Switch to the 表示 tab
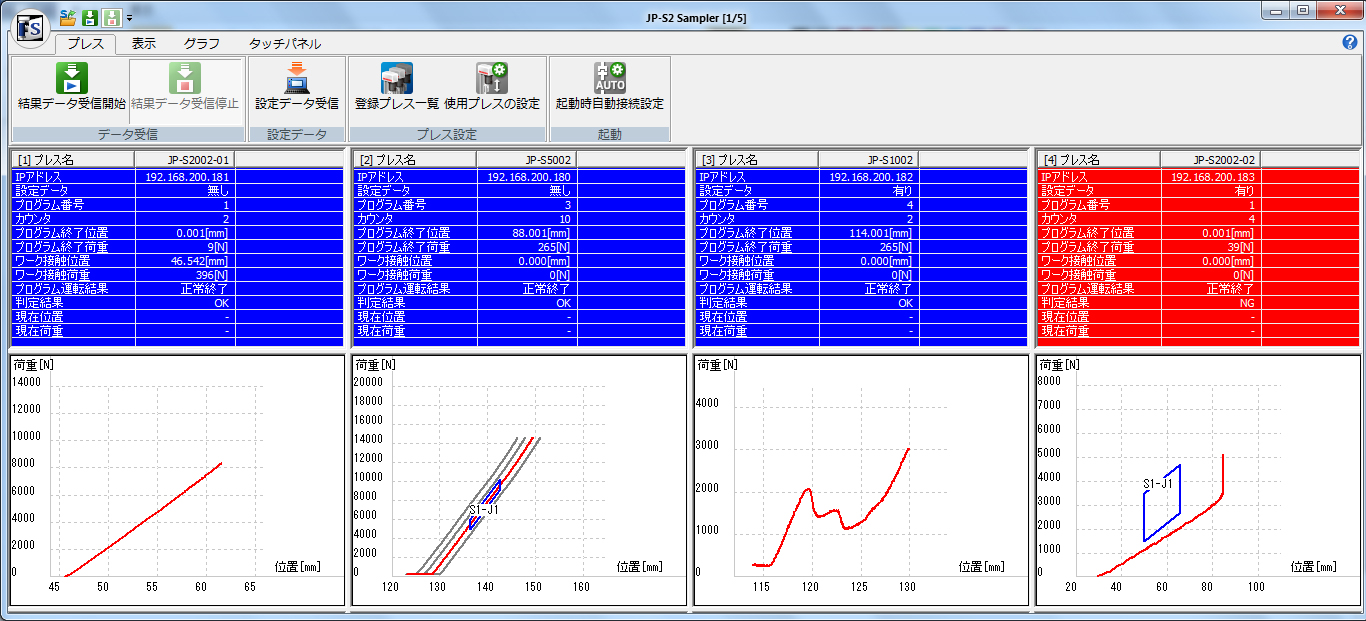The height and width of the screenshot is (621, 1366). point(143,44)
